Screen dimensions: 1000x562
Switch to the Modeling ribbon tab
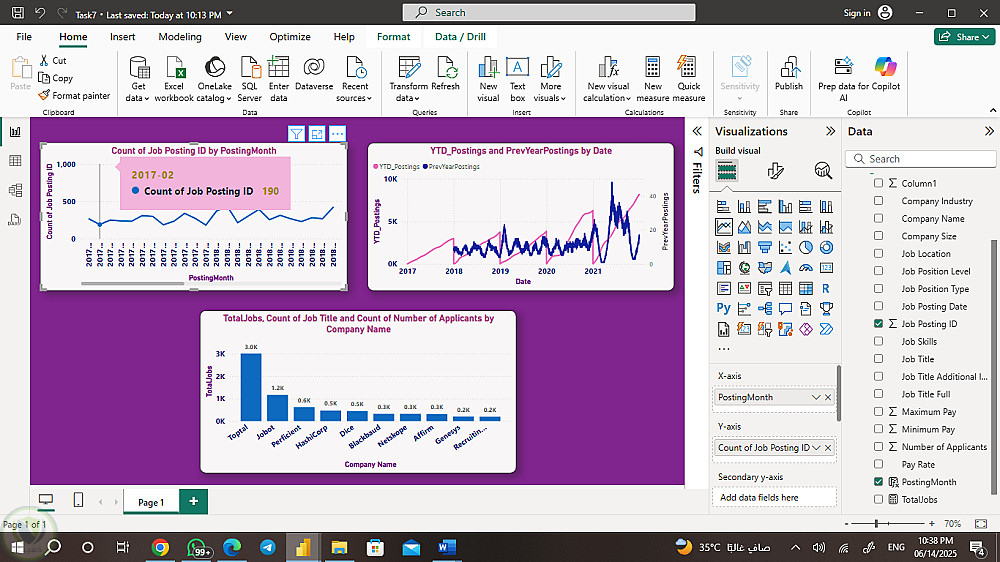click(x=180, y=37)
